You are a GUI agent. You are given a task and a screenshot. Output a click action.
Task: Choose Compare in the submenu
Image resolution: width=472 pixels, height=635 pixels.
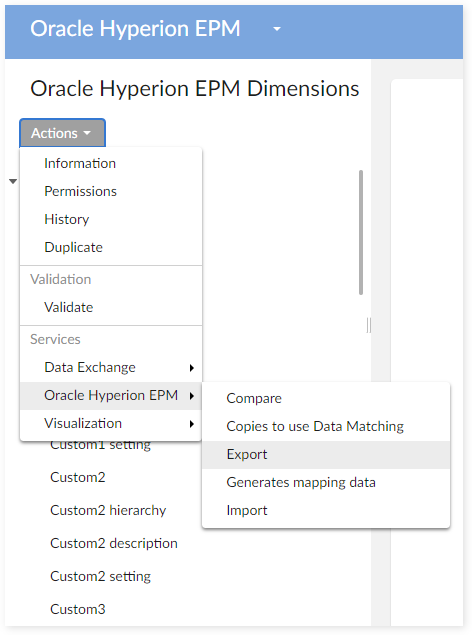click(326, 398)
